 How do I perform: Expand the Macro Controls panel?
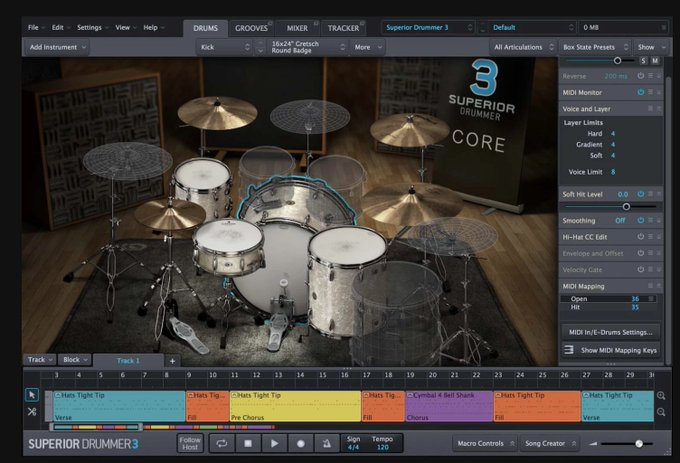pyautogui.click(x=485, y=443)
